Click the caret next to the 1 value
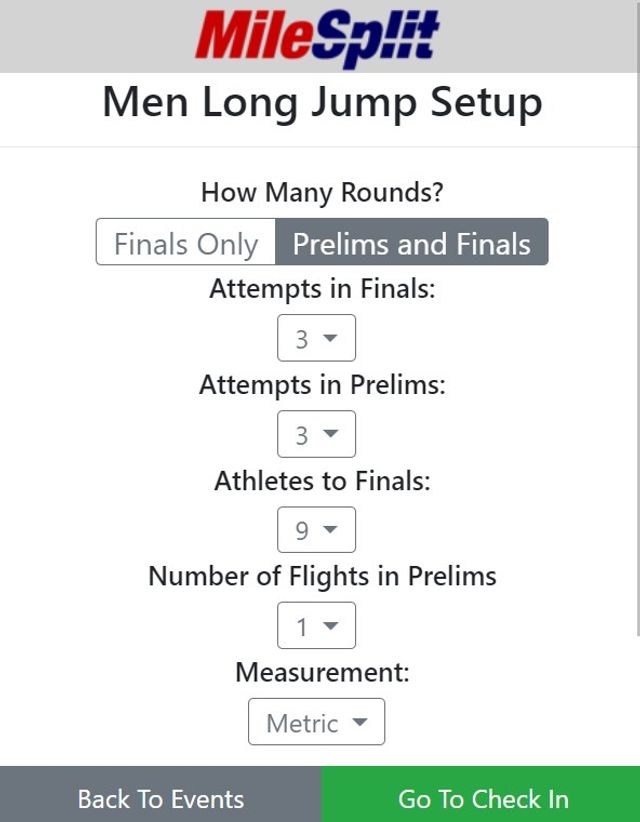The width and height of the screenshot is (640, 822). pyautogui.click(x=330, y=625)
